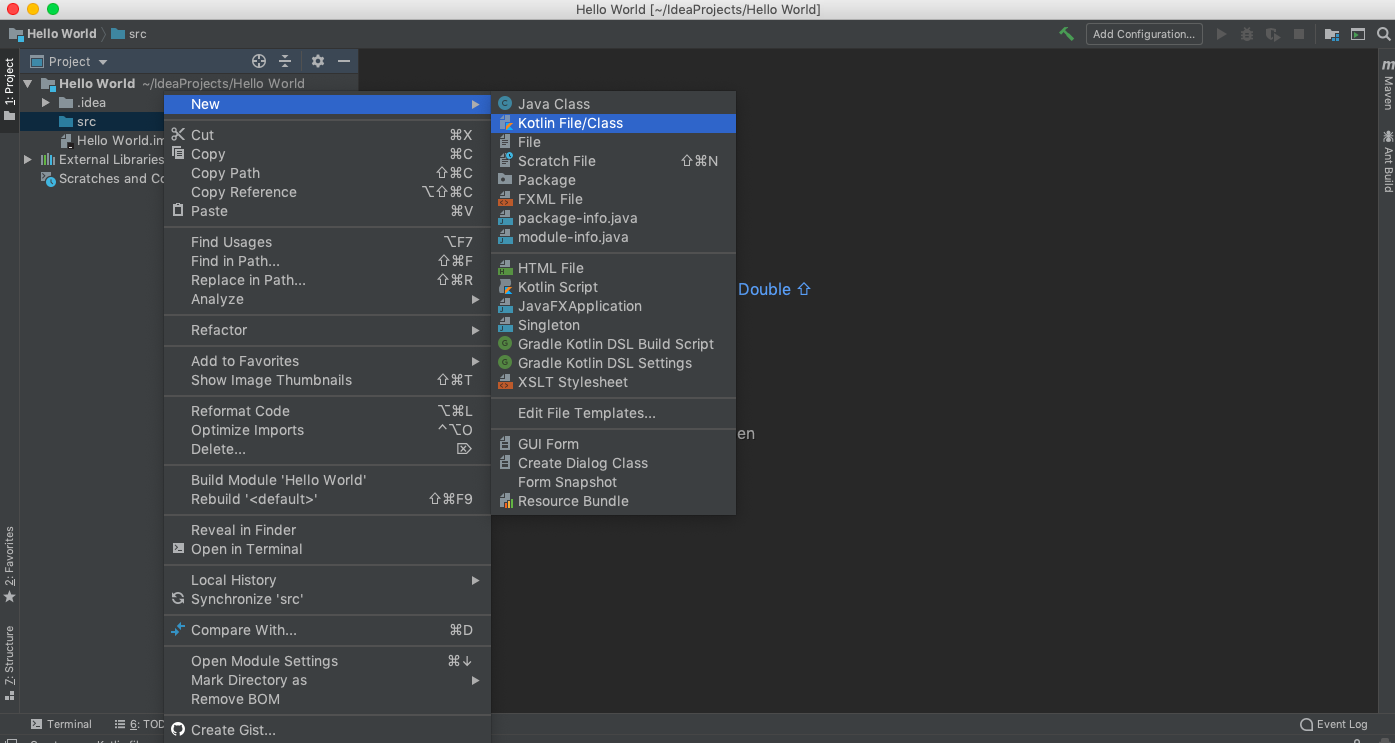Collapse the Hello World project root node
This screenshot has width=1395, height=743.
tap(28, 84)
